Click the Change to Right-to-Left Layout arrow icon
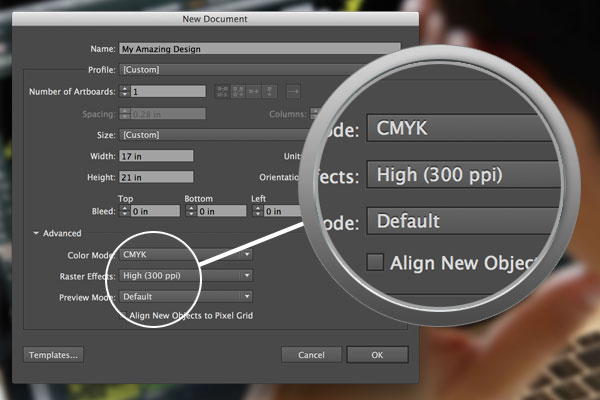The image size is (600, 400). tap(293, 91)
